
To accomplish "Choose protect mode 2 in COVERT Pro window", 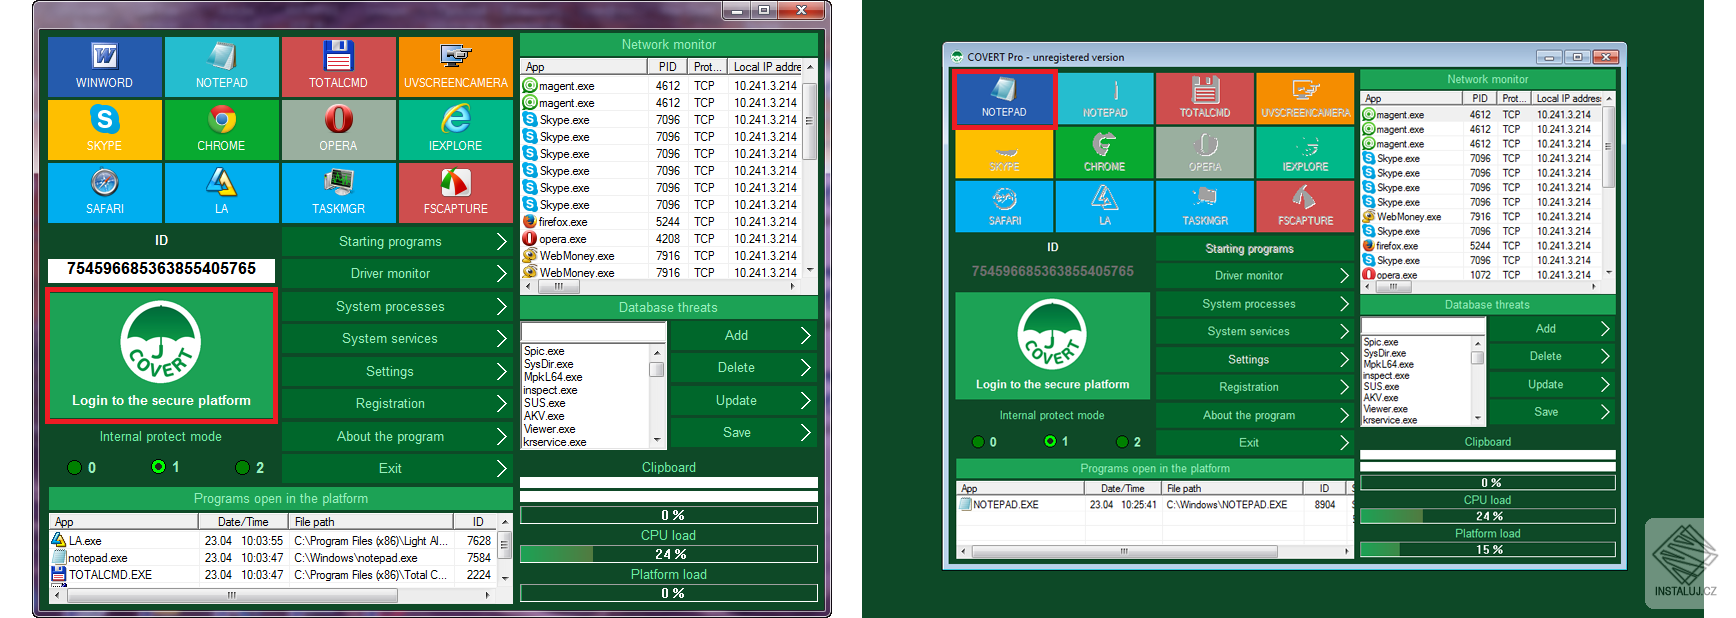I will click(1122, 442).
